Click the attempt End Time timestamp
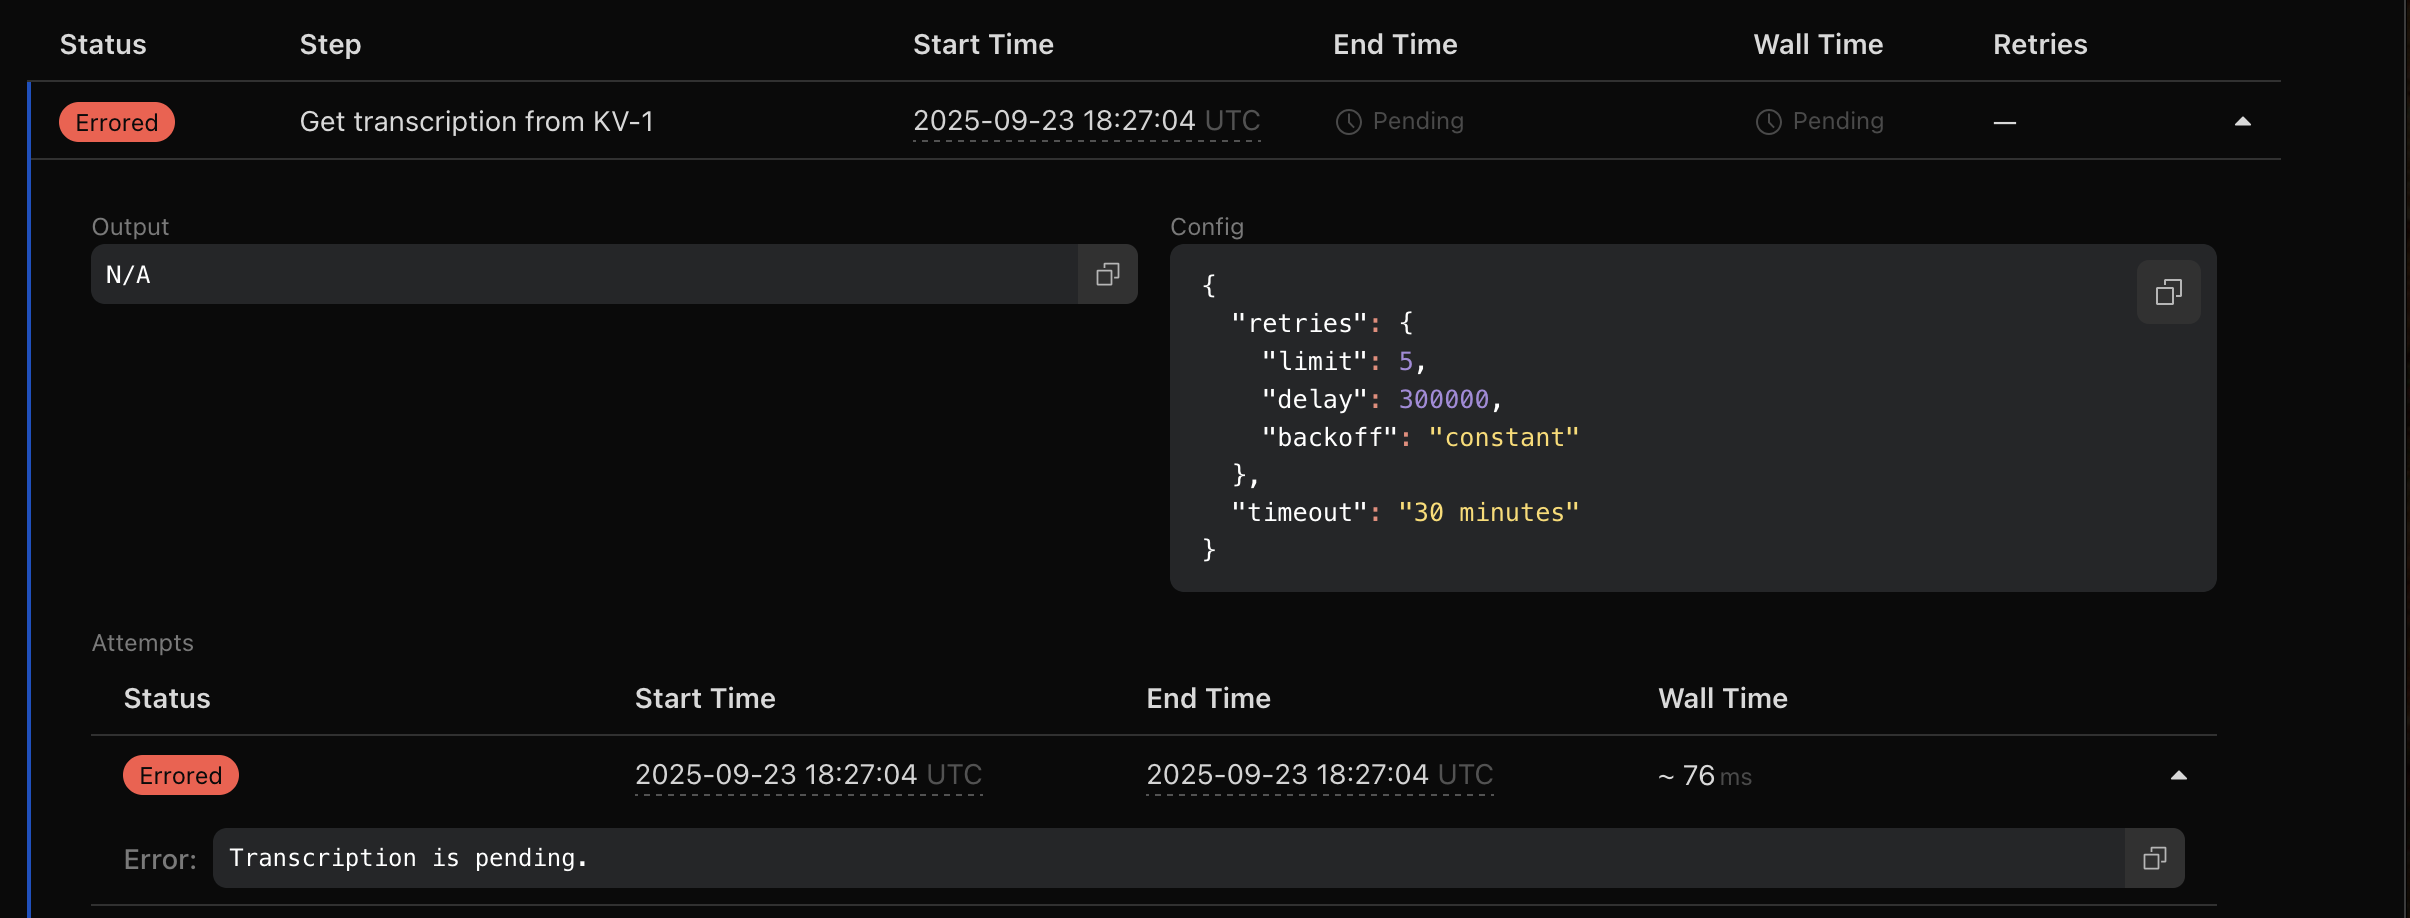Screen dimensions: 2410x918 tap(1319, 775)
